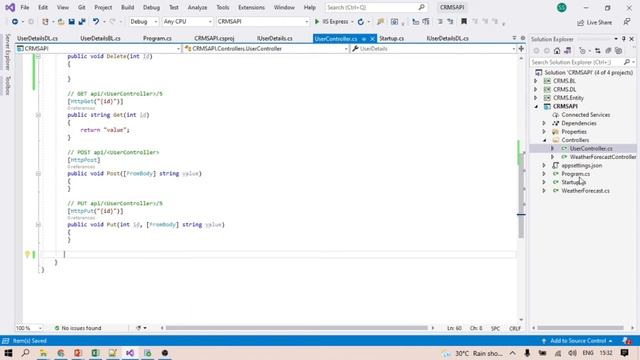Click the main Search (Ctrl+Q) box
The width and height of the screenshot is (640, 360).
click(376, 7)
